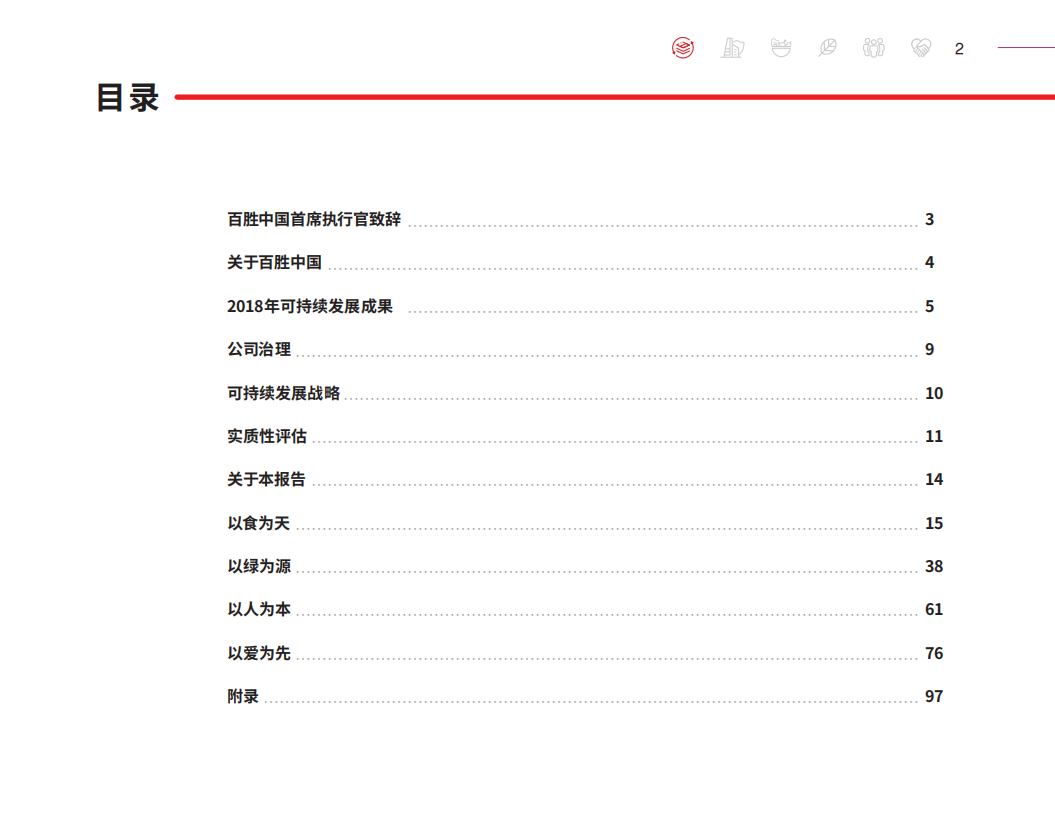Open the 附录 appendix on page 97
1055x815 pixels.
[x=241, y=696]
